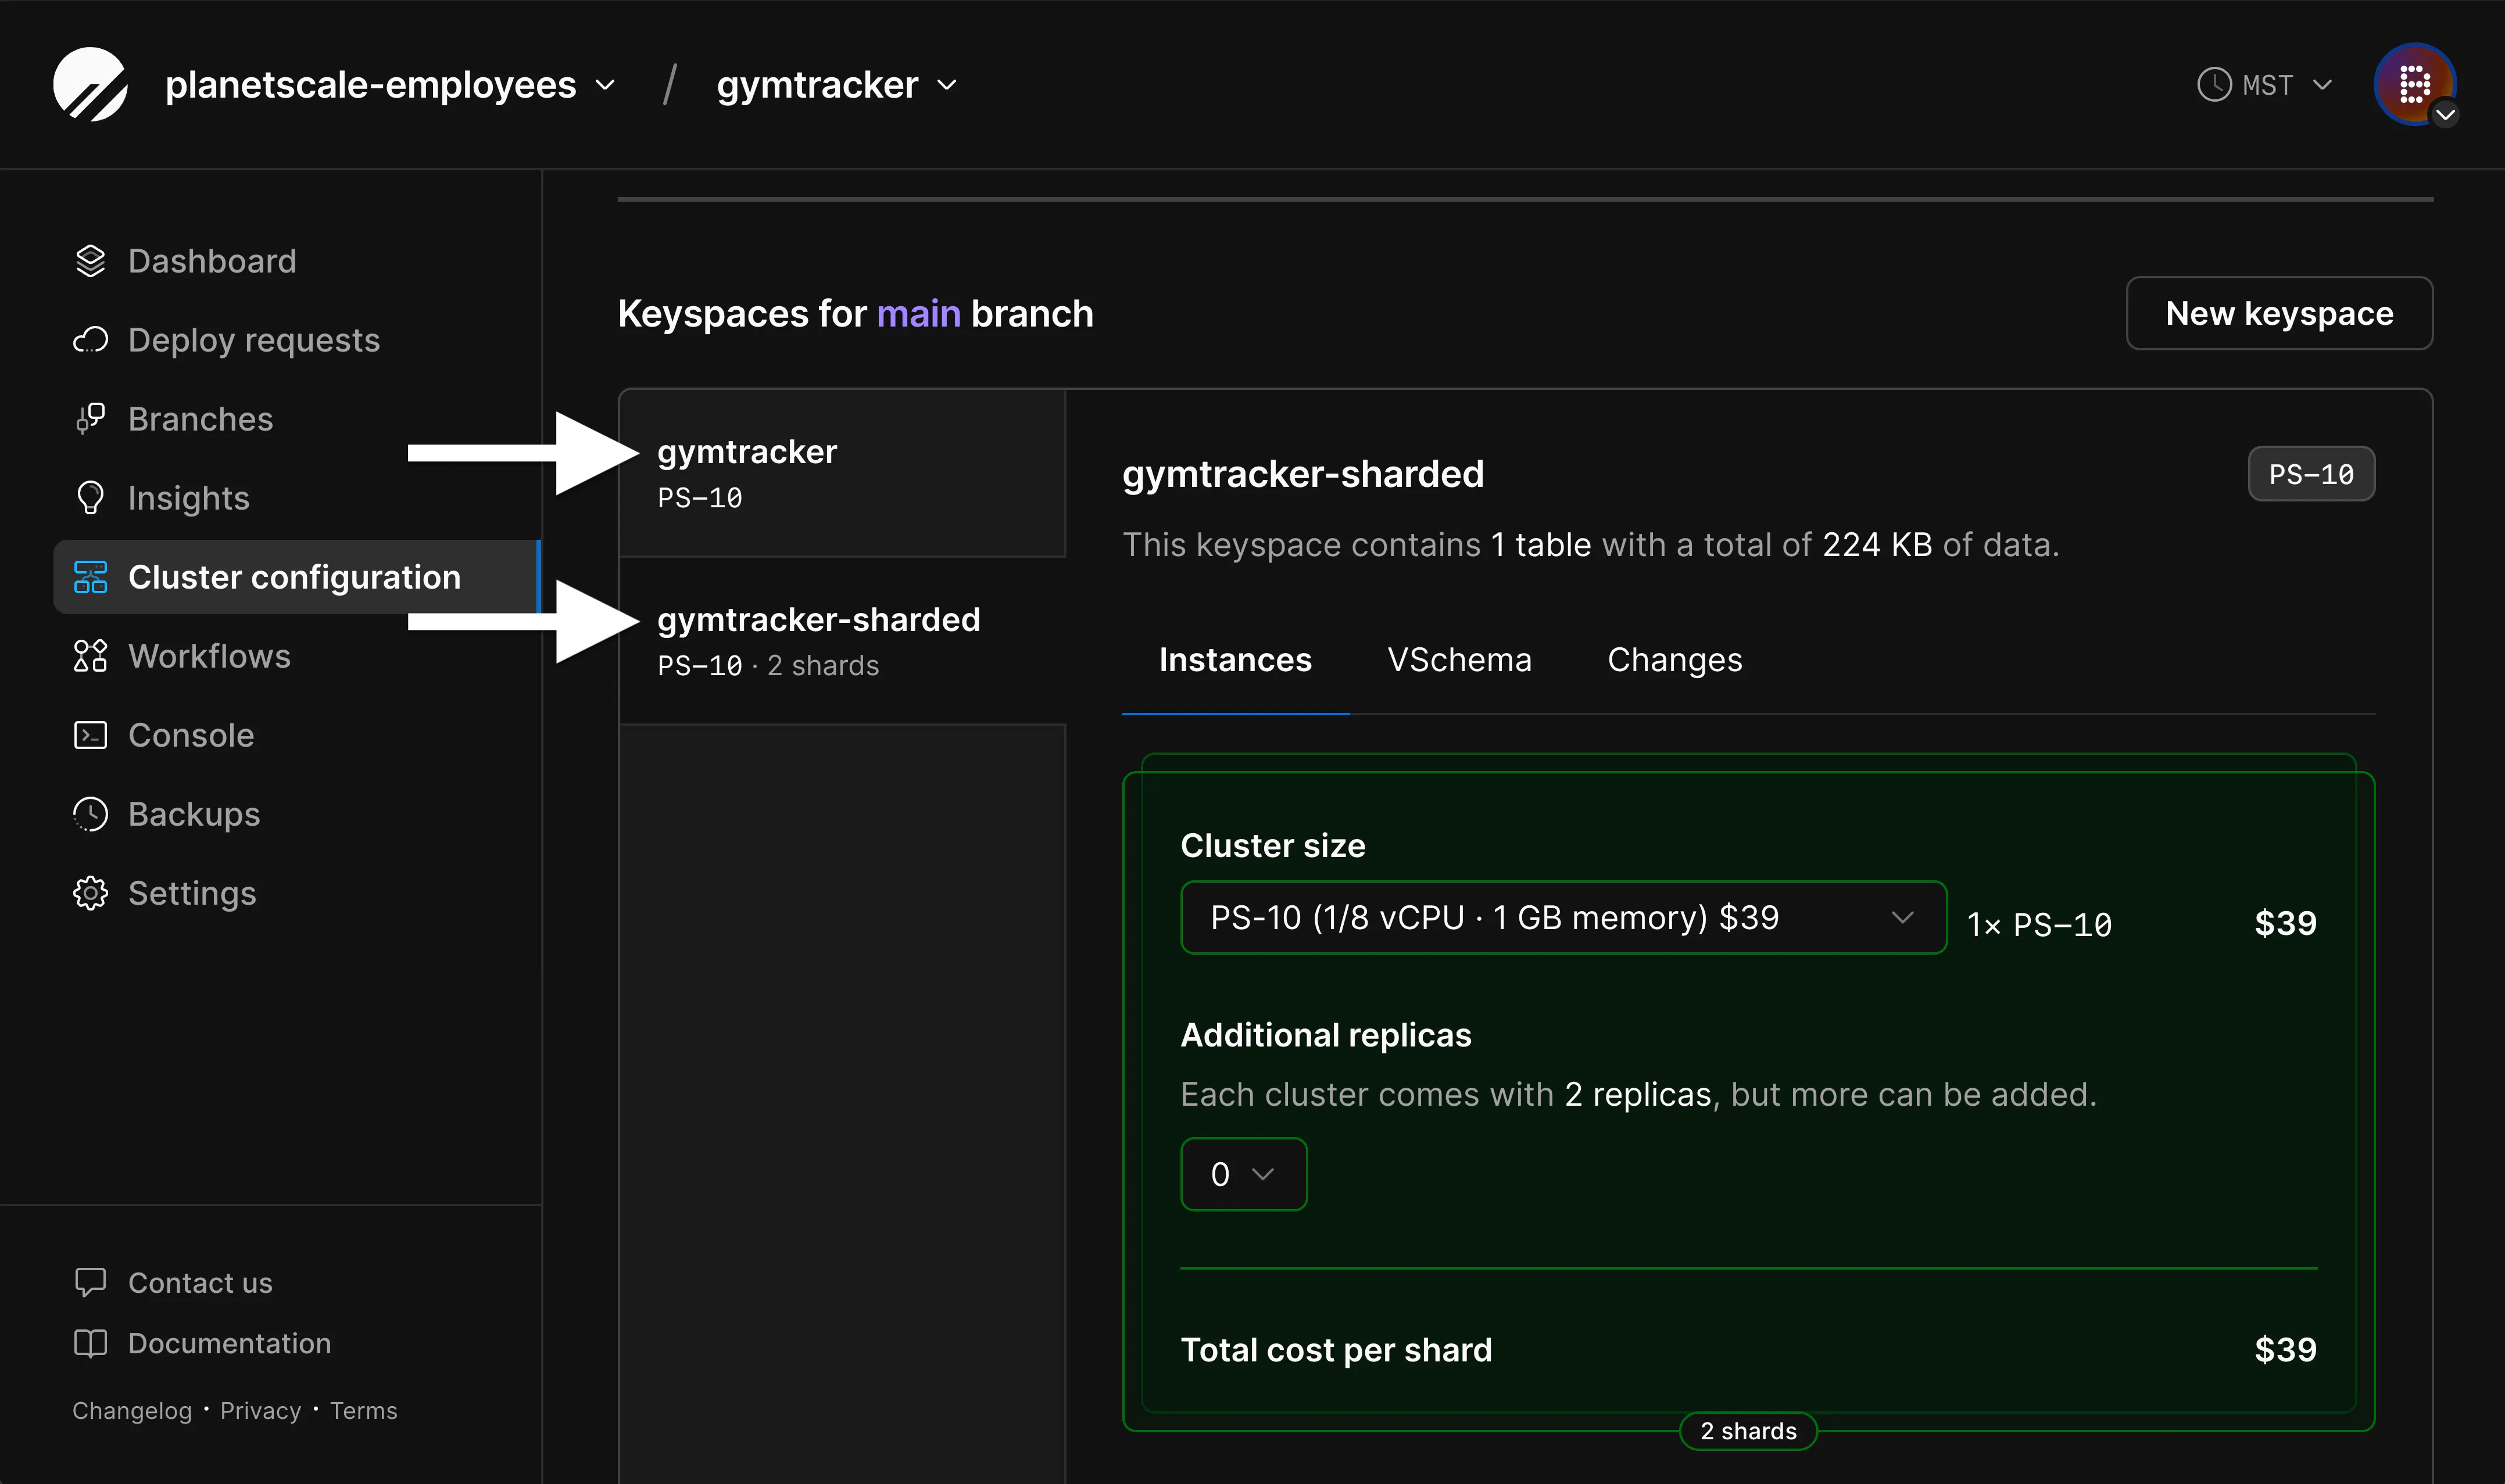This screenshot has height=1484, width=2505.
Task: Click the Insights lightbulb icon
Action: pyautogui.click(x=90, y=498)
